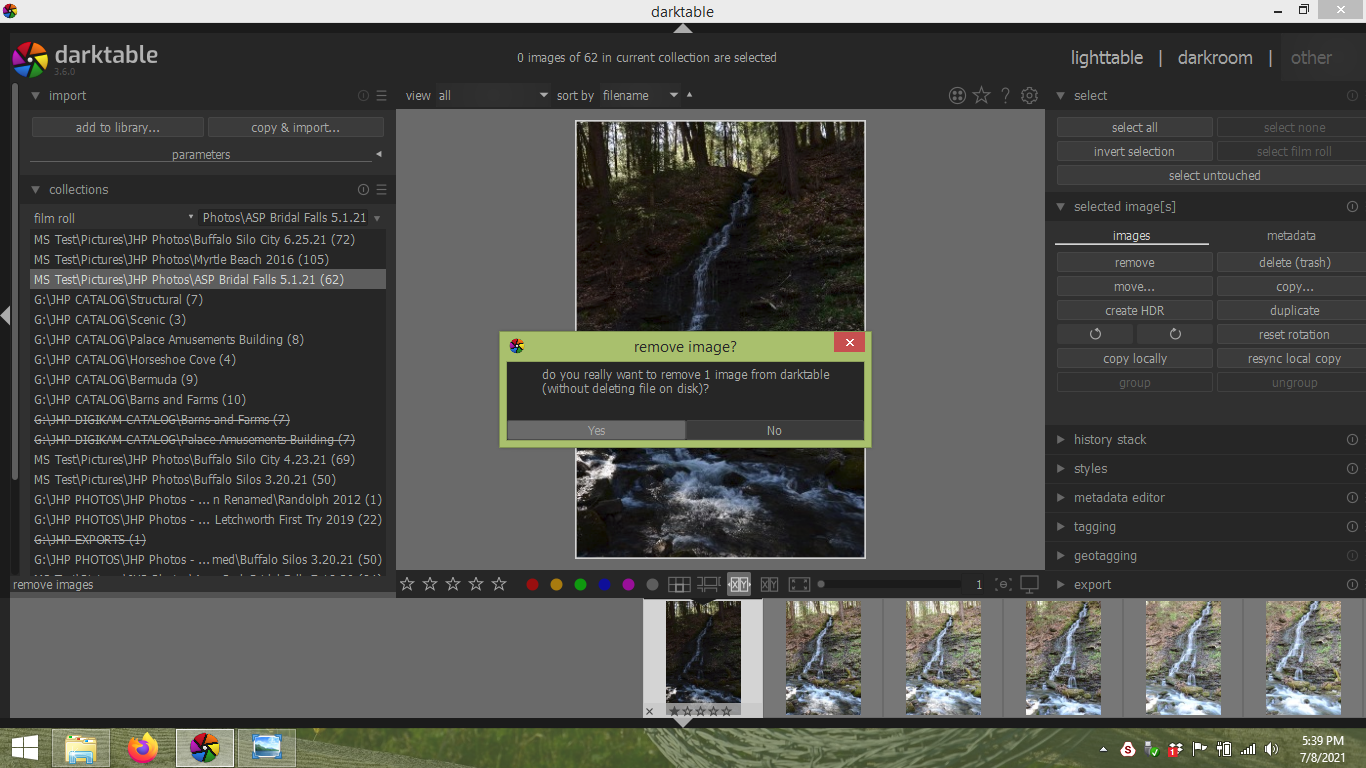Viewport: 1366px width, 768px height.
Task: Confirm removal with Yes button
Action: [596, 430]
